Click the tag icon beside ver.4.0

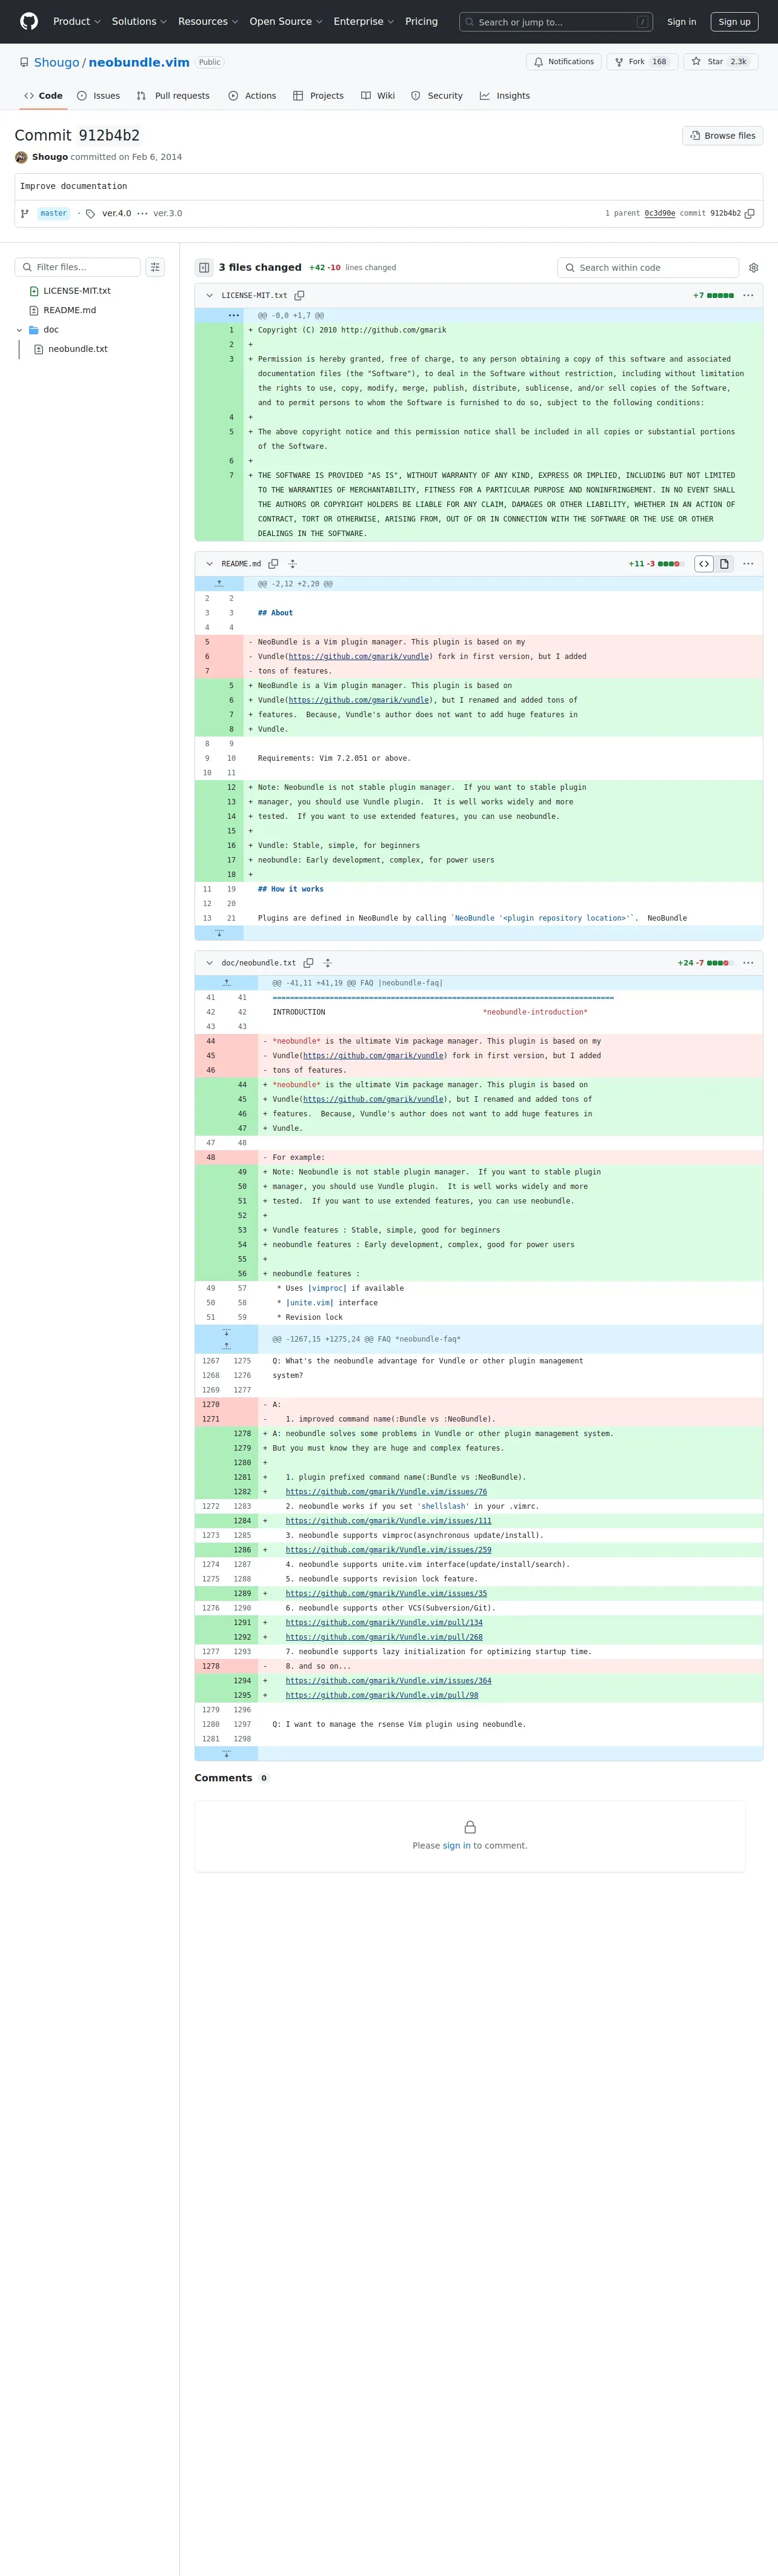tap(90, 214)
